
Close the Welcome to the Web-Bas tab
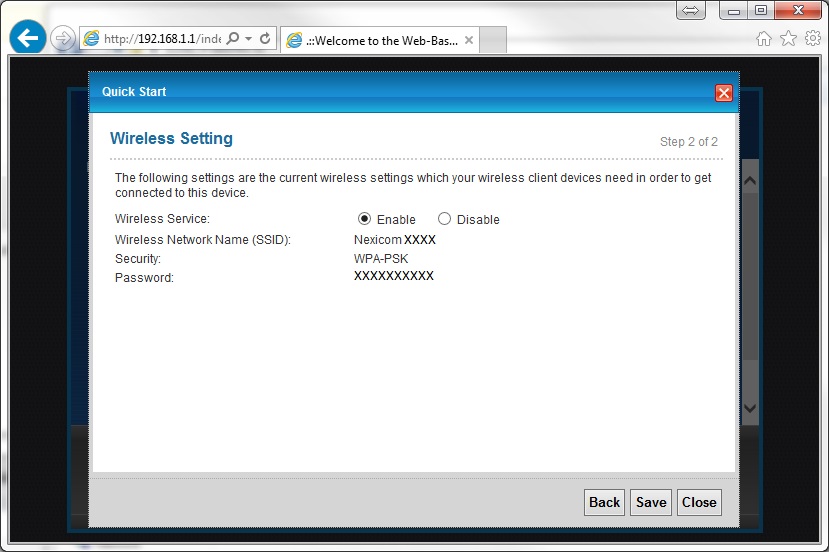pos(468,40)
